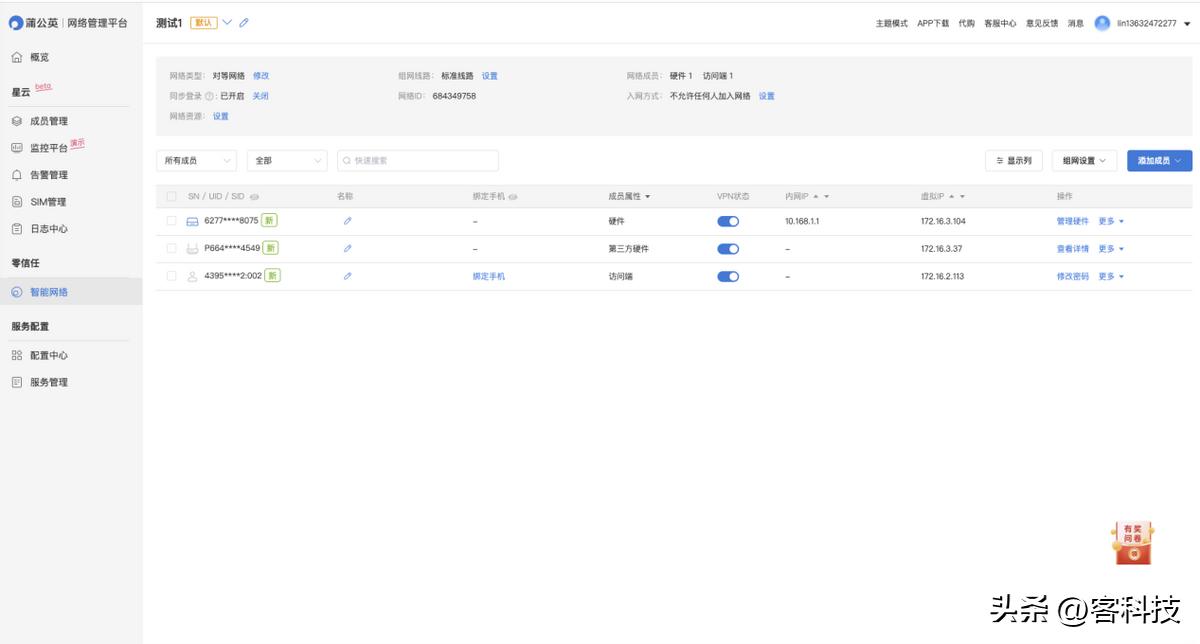1200x644 pixels.
Task: Click edit name pencil for member 4395****2:002
Action: (x=347, y=276)
